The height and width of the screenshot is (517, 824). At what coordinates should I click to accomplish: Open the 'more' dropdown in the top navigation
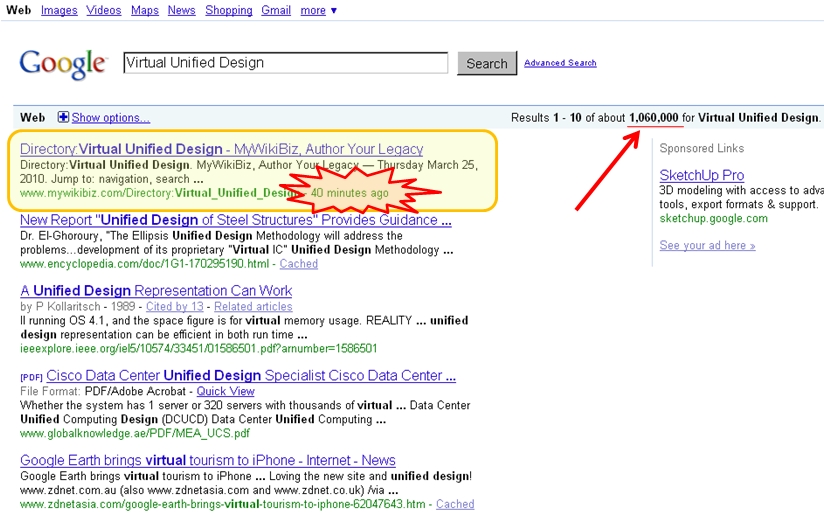coord(318,10)
